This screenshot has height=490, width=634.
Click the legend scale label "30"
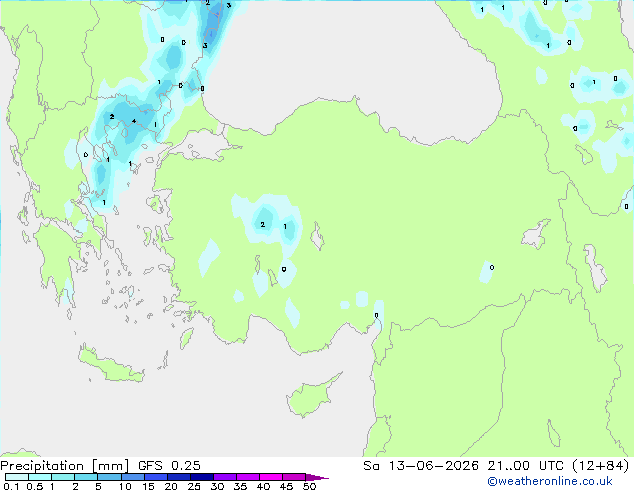[x=217, y=486]
